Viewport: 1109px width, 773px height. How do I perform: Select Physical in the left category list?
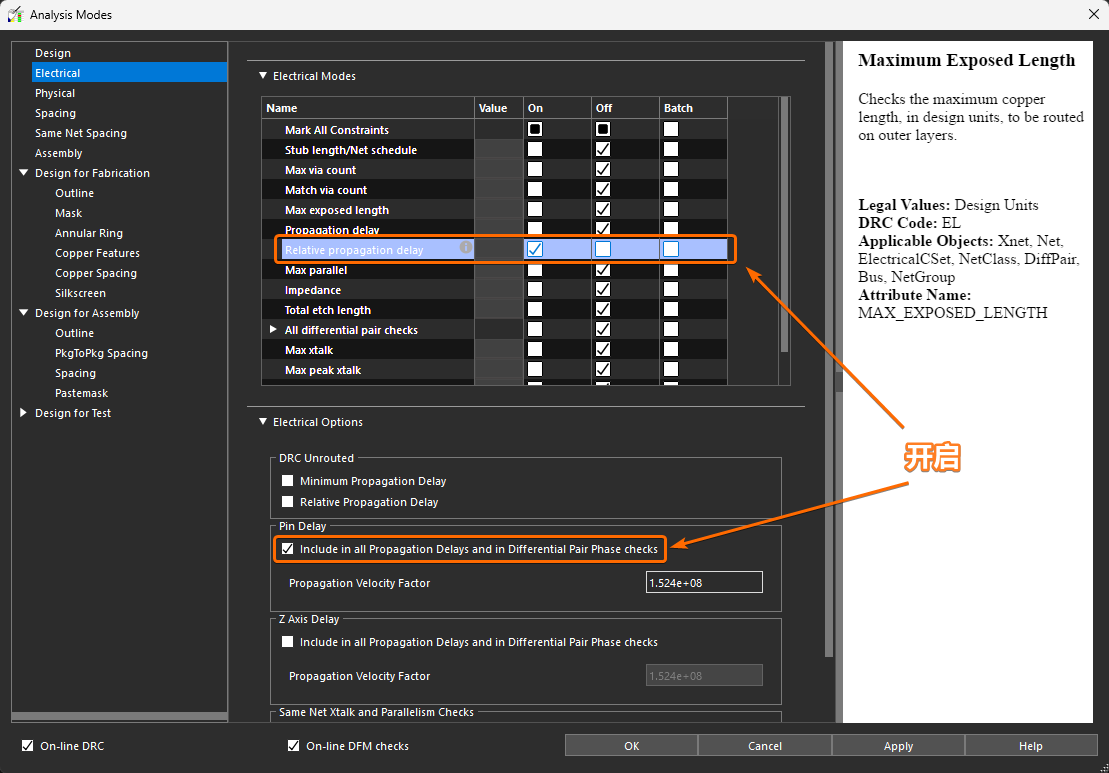click(55, 93)
